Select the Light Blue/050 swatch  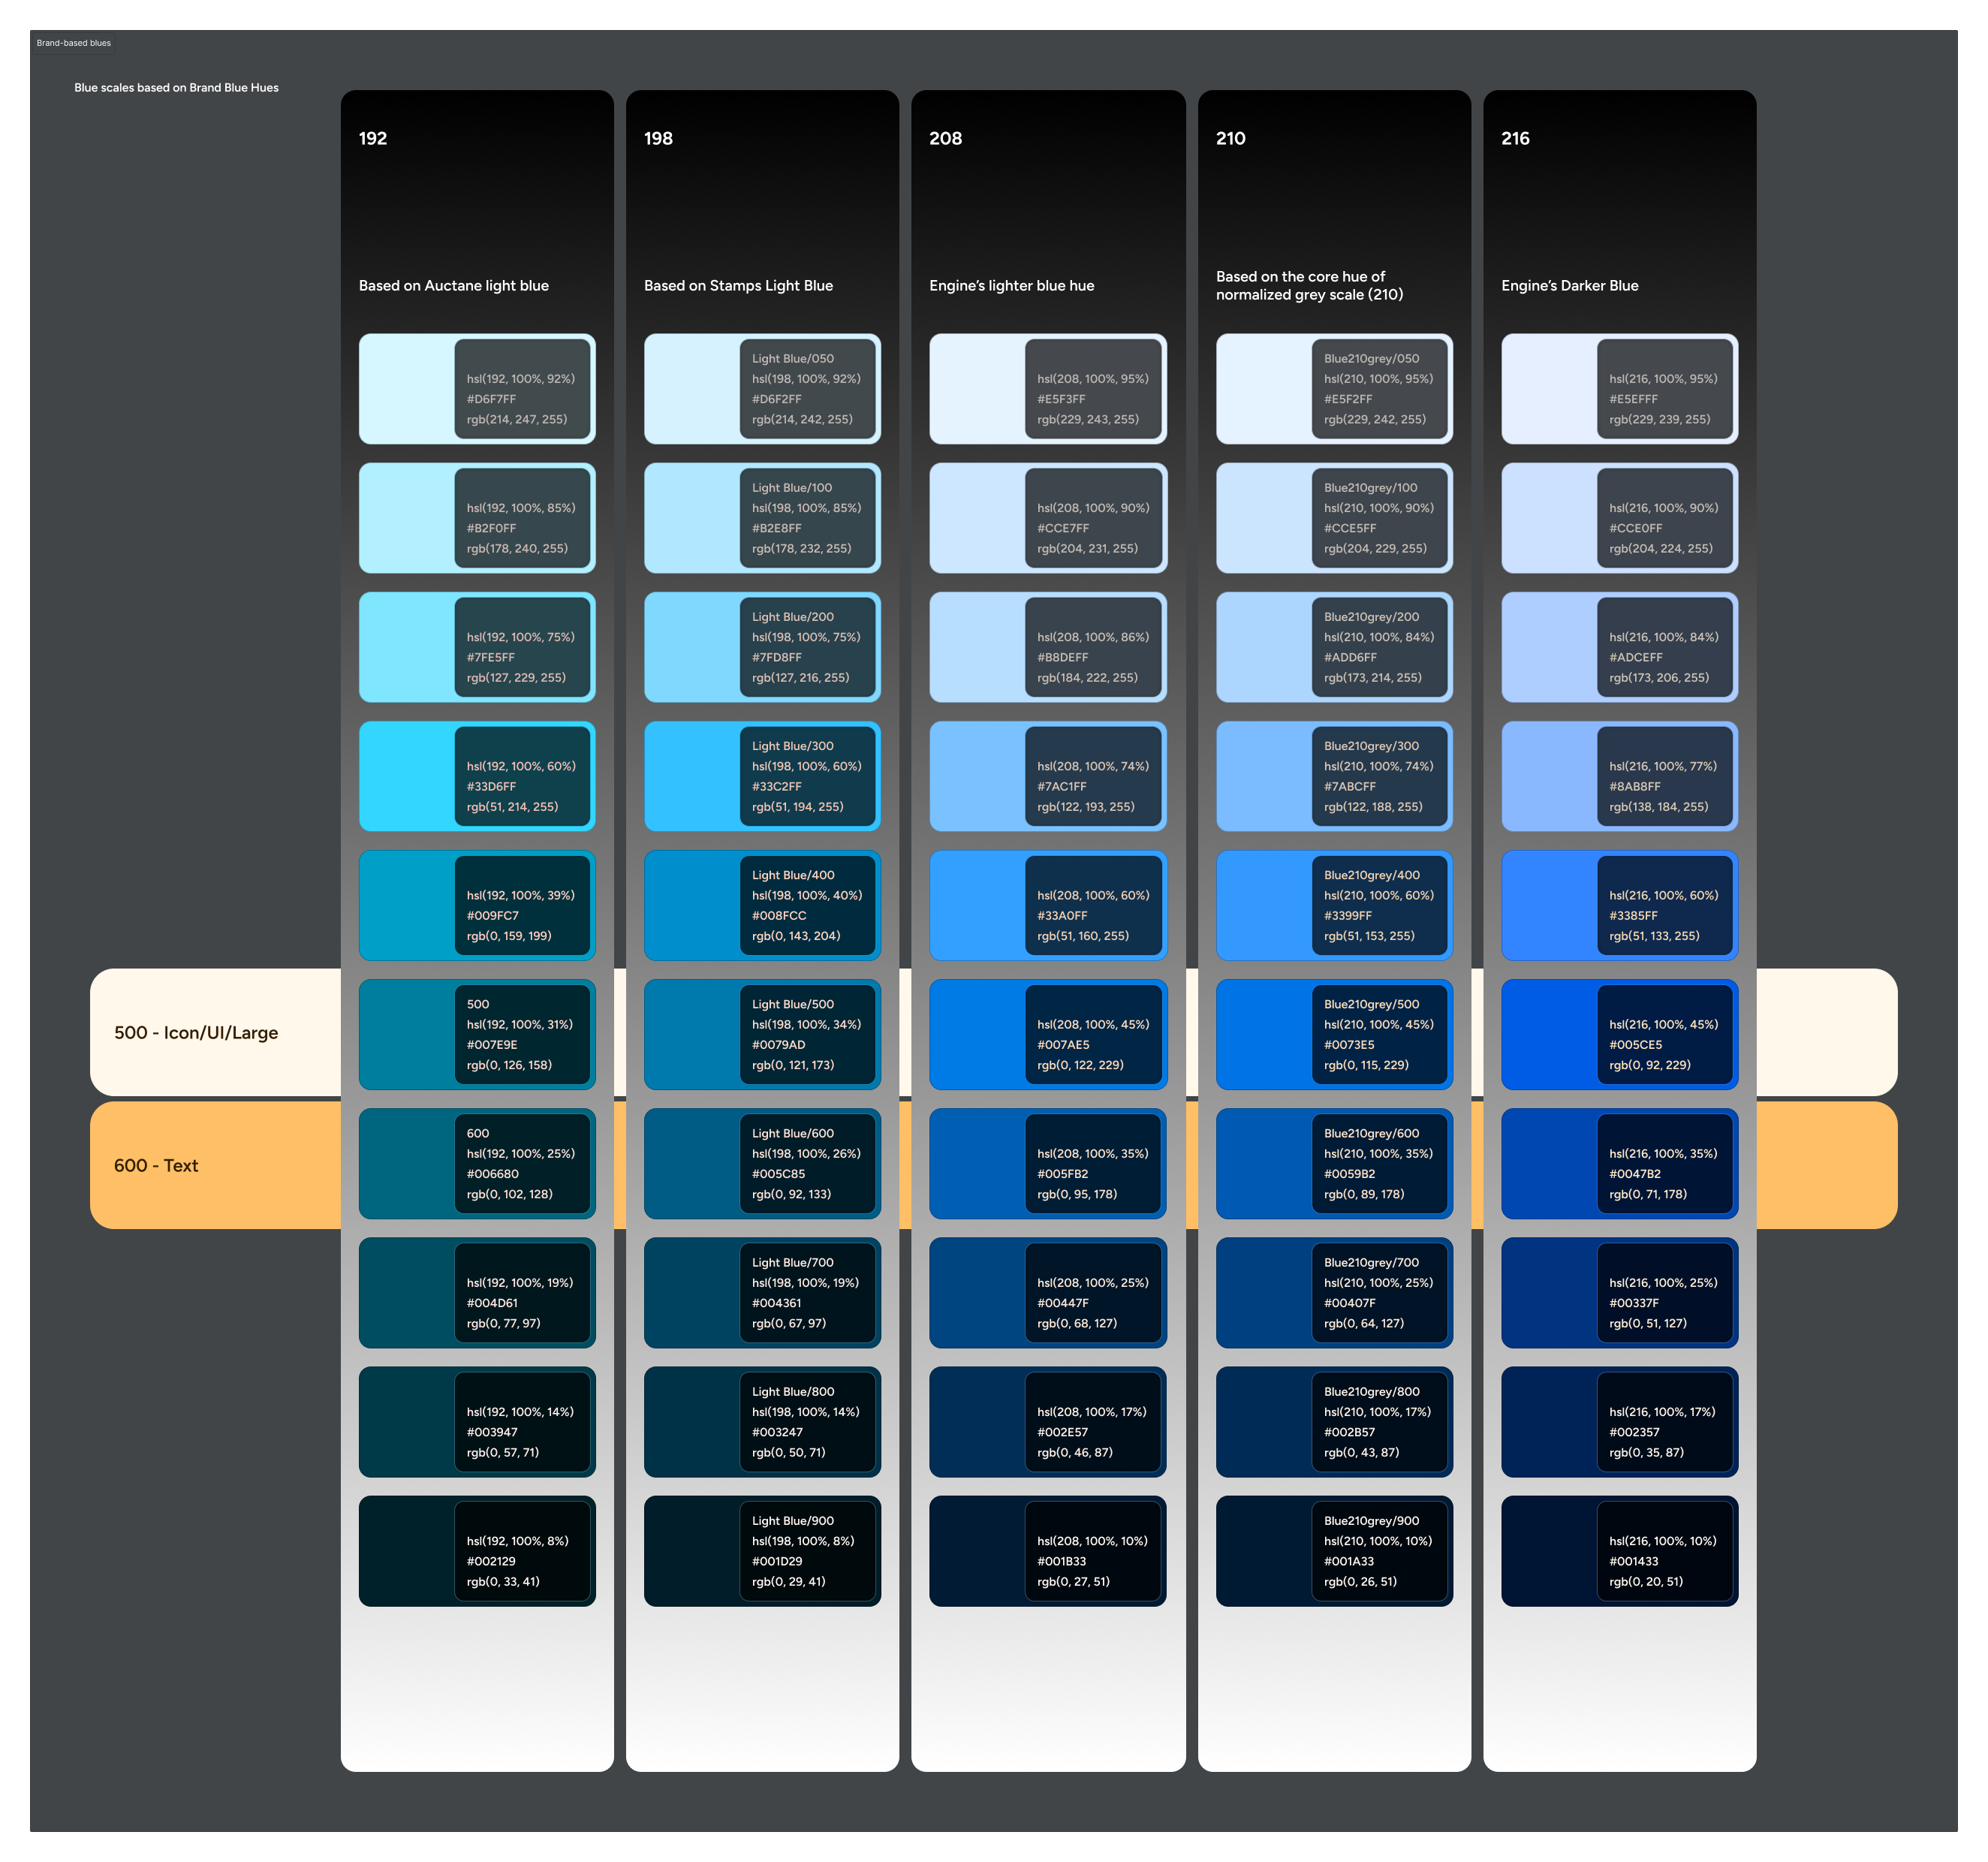[x=761, y=389]
